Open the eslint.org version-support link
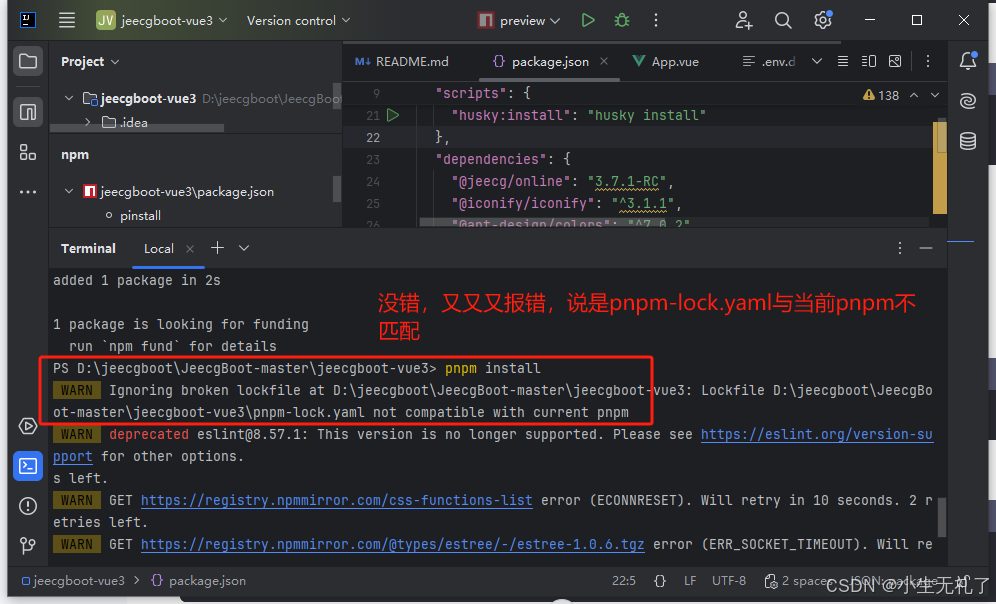The image size is (996, 604). [x=818, y=434]
